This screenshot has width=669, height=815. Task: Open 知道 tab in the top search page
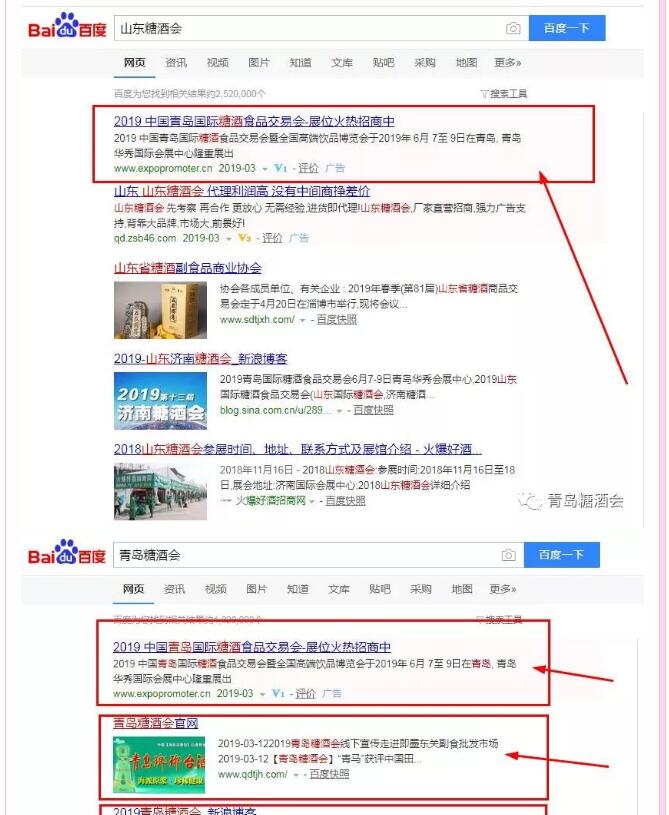(x=300, y=62)
